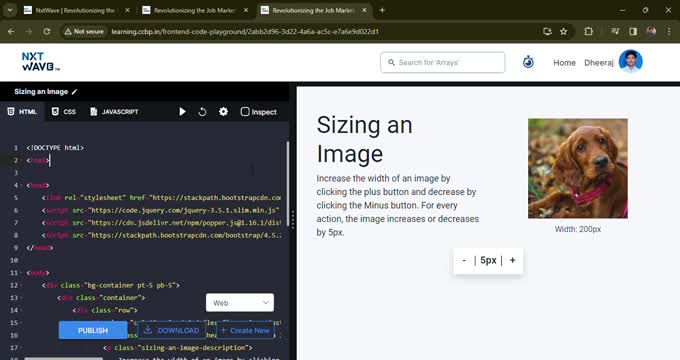Open a new browser tab
The height and width of the screenshot is (360, 680).
[x=382, y=10]
